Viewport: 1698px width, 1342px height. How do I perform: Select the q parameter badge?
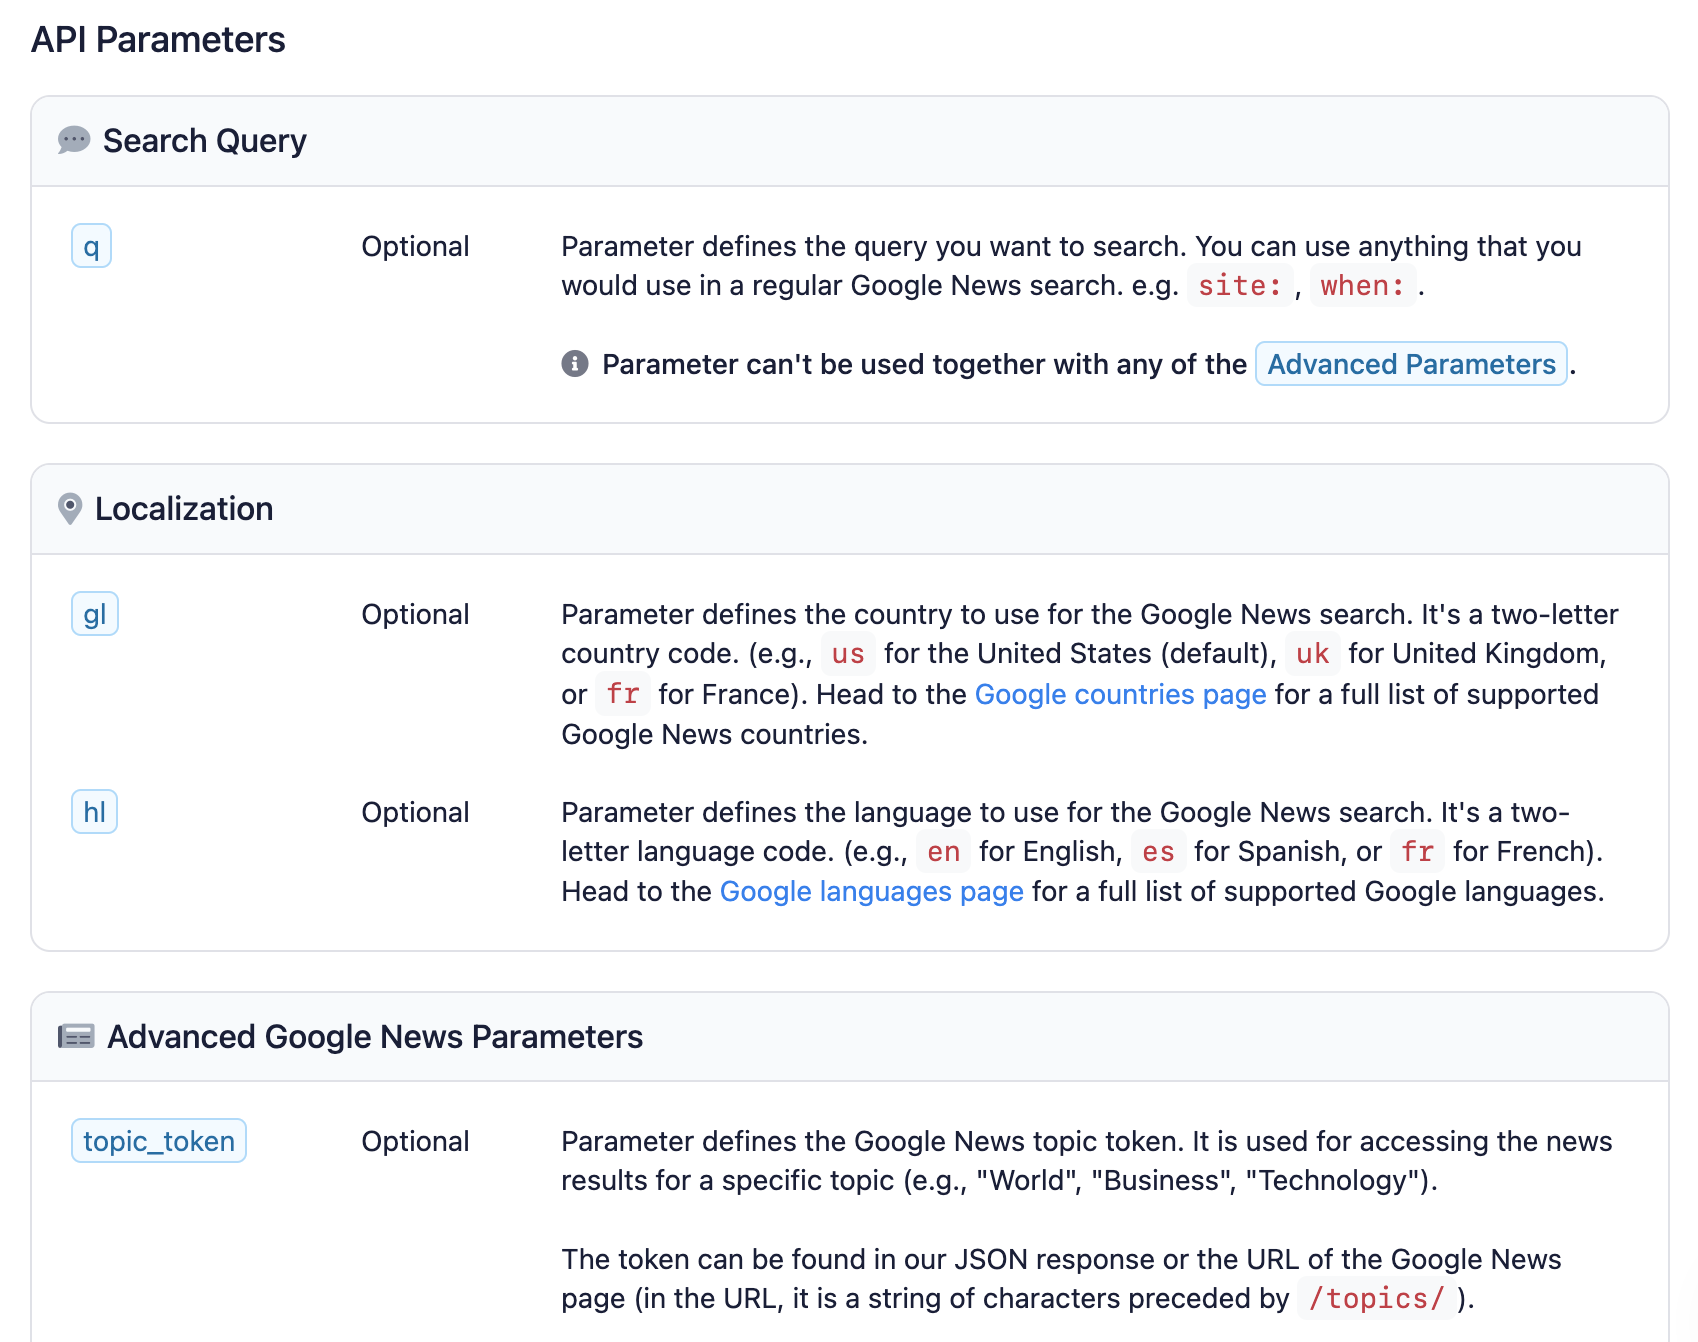tap(90, 246)
